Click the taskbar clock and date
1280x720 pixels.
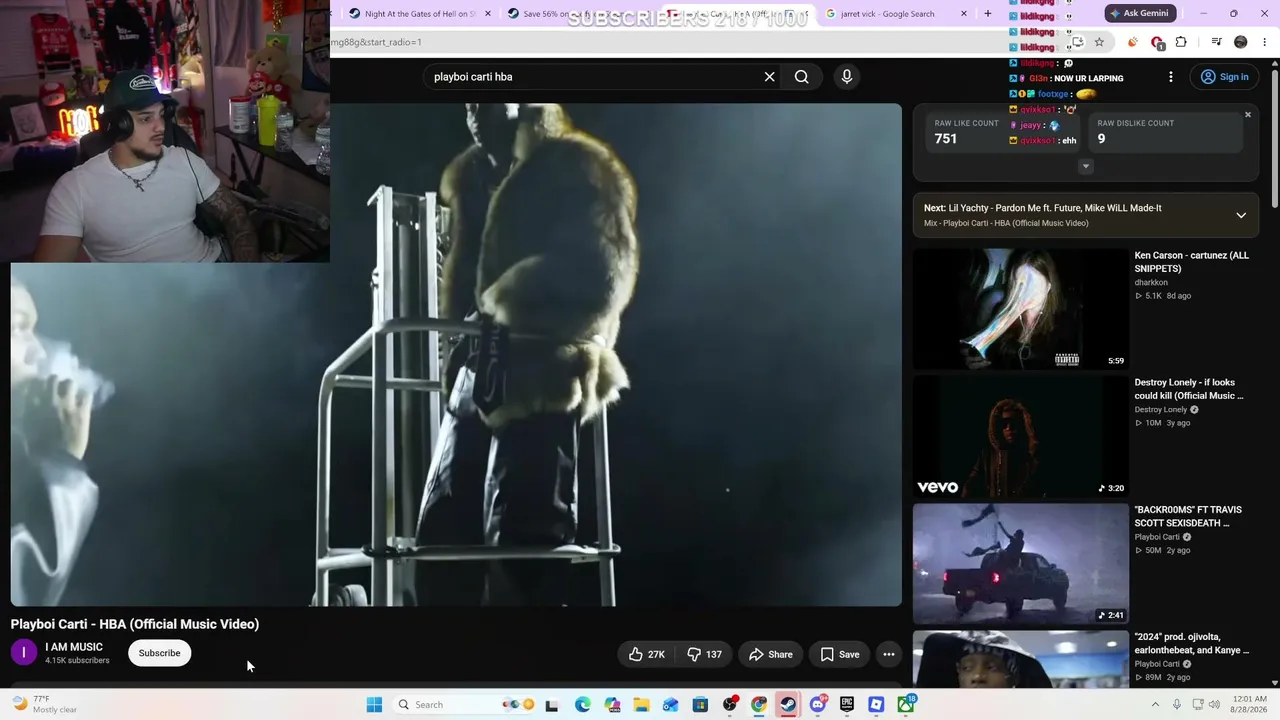click(x=1250, y=704)
